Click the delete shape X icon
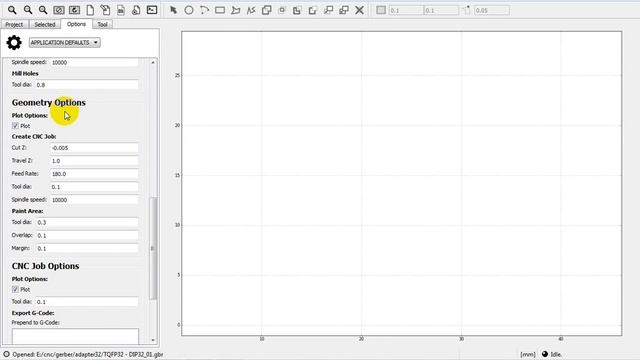640x360 pixels. (x=359, y=10)
